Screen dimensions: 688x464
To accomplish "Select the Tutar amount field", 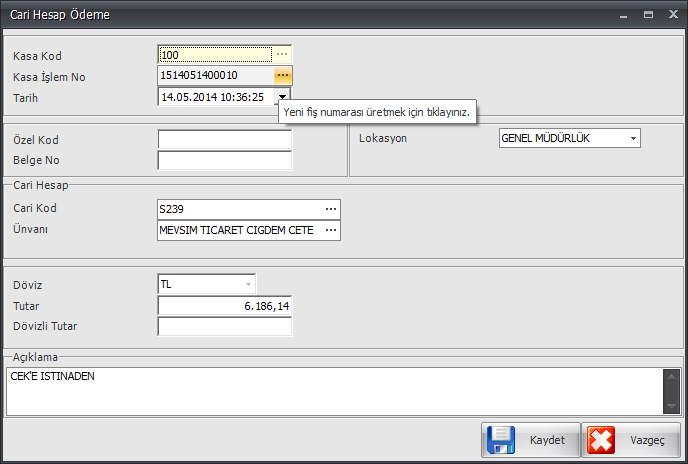I will coord(225,306).
